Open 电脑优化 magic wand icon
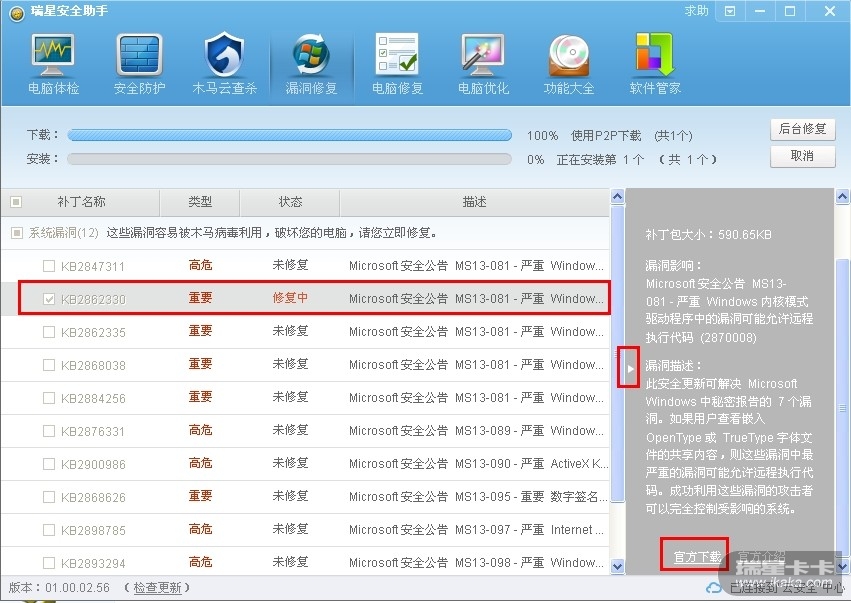The image size is (851, 603). tap(483, 55)
